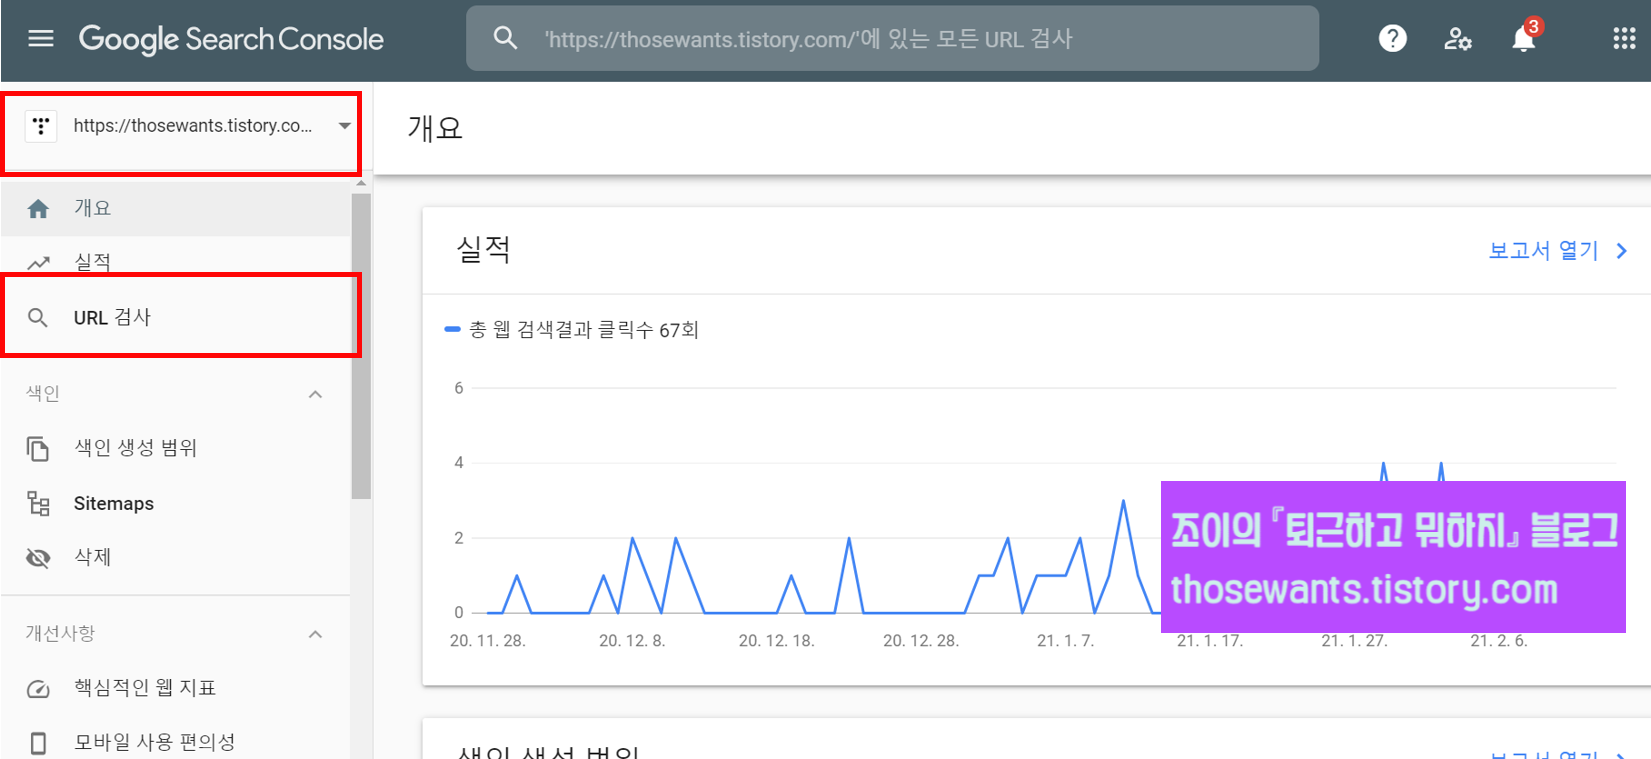The height and width of the screenshot is (759, 1651).
Task: Open the Help question mark icon
Action: pyautogui.click(x=1392, y=39)
